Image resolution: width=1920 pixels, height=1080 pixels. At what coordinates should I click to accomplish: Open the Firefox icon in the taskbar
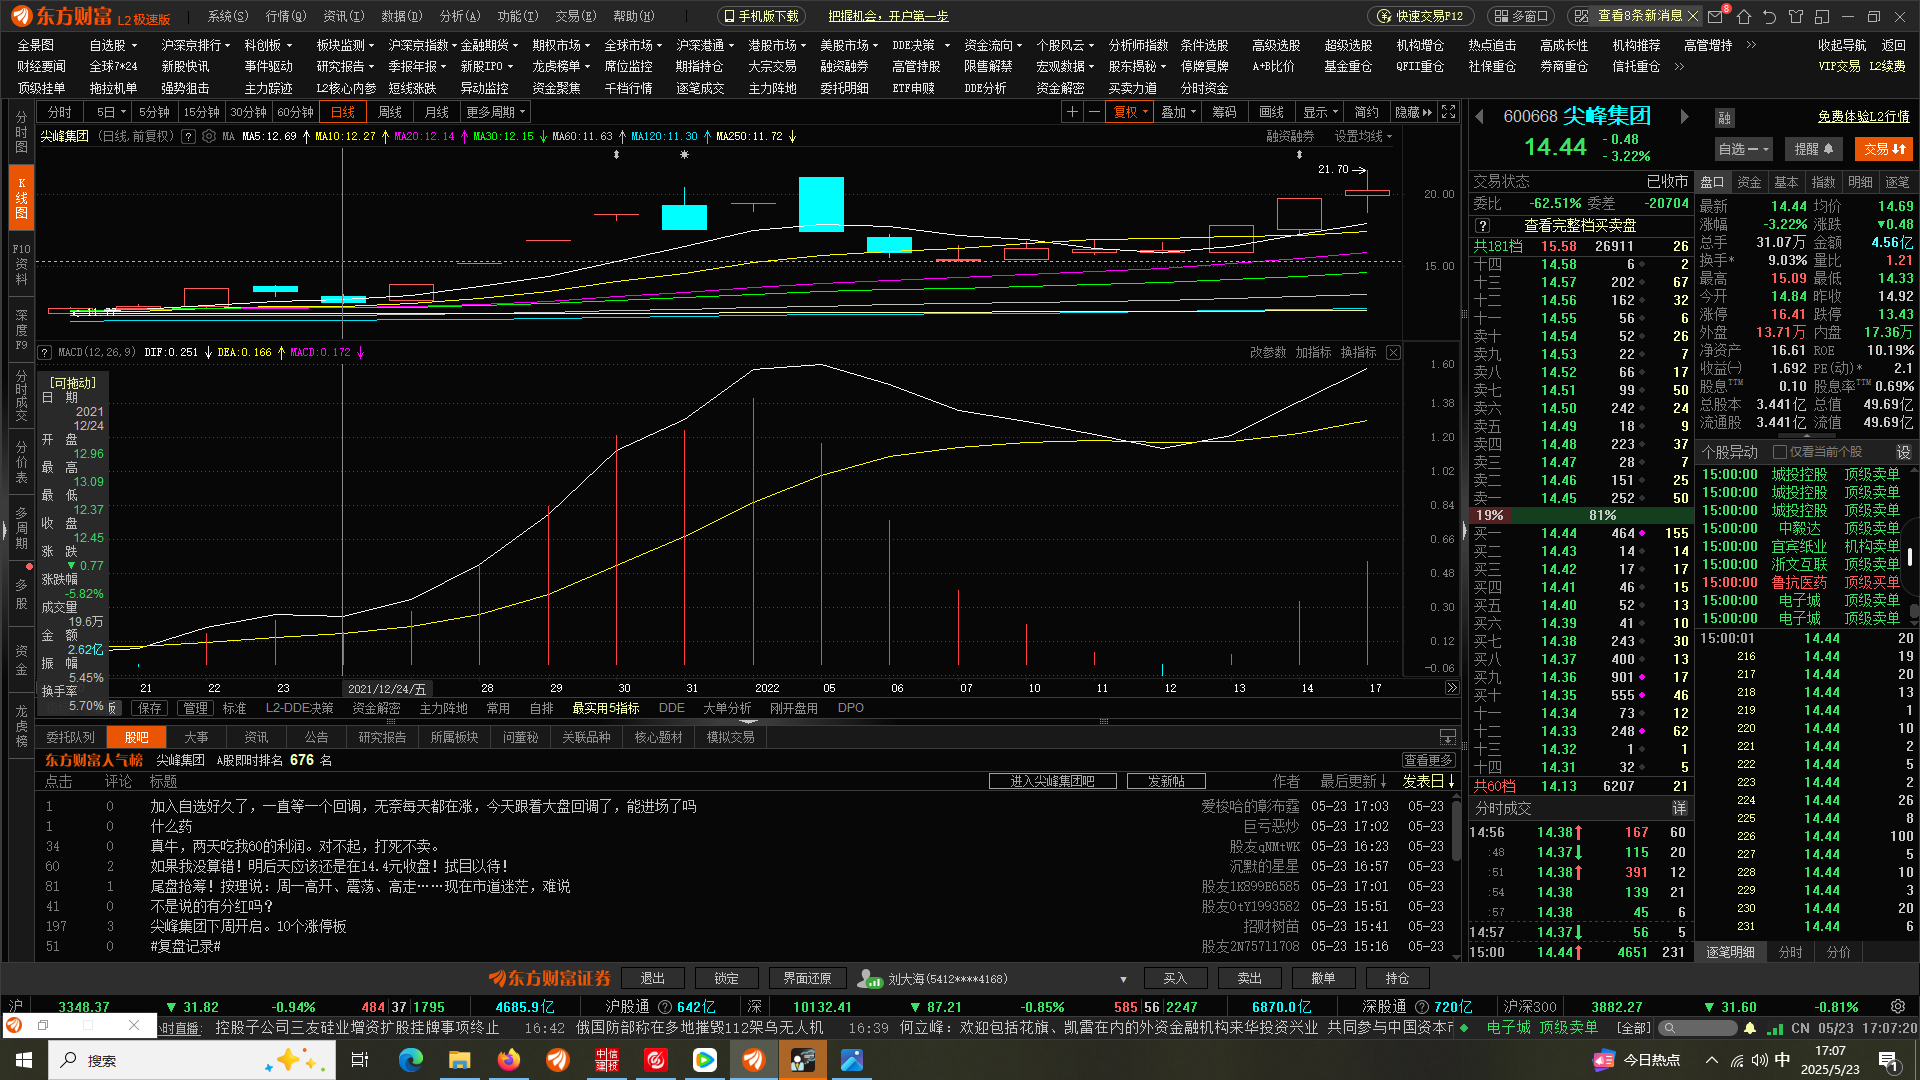[508, 1060]
